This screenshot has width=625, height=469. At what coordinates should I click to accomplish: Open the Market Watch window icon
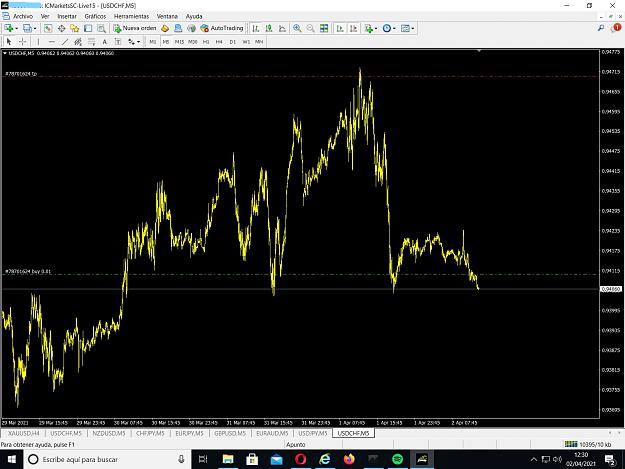[48, 28]
